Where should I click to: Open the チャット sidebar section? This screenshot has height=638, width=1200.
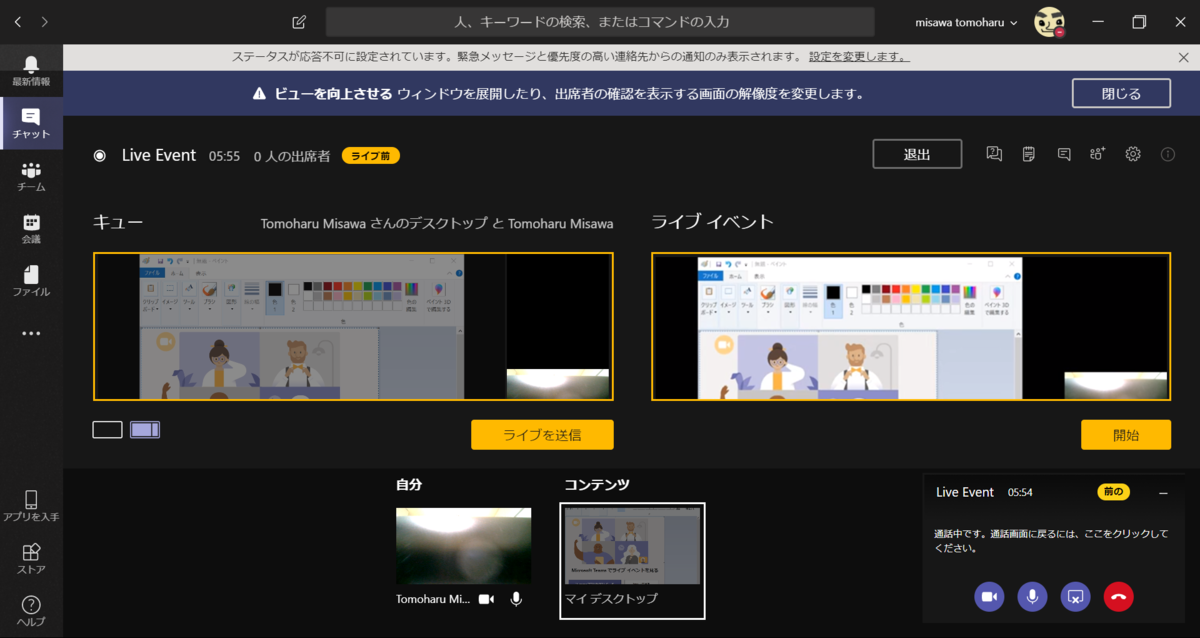(31, 123)
